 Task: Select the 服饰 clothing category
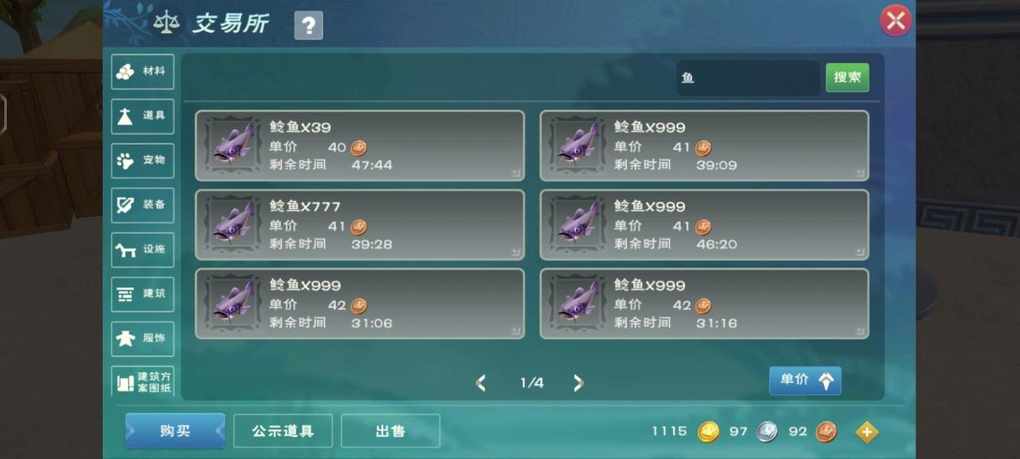point(142,339)
